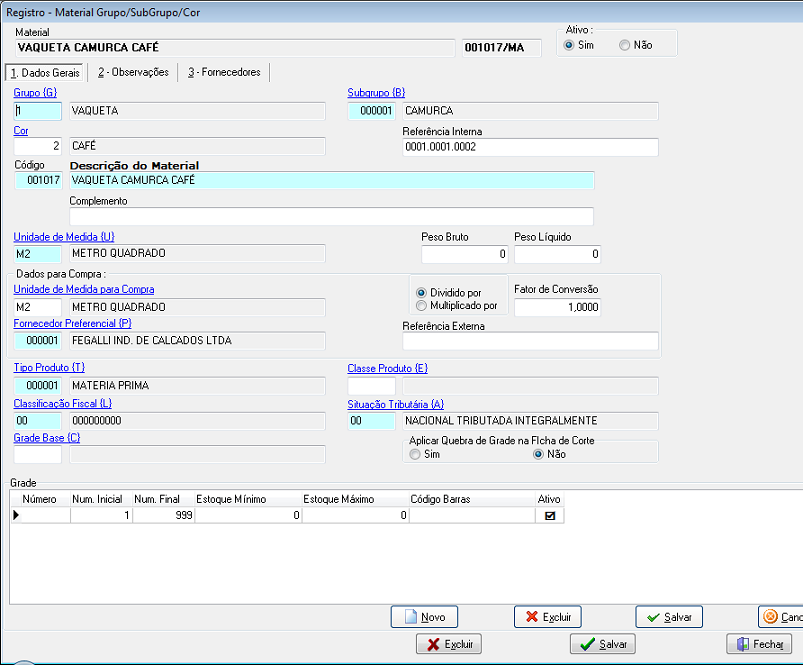This screenshot has width=803, height=665.
Task: Click the Referência Interna field
Action: (530, 147)
